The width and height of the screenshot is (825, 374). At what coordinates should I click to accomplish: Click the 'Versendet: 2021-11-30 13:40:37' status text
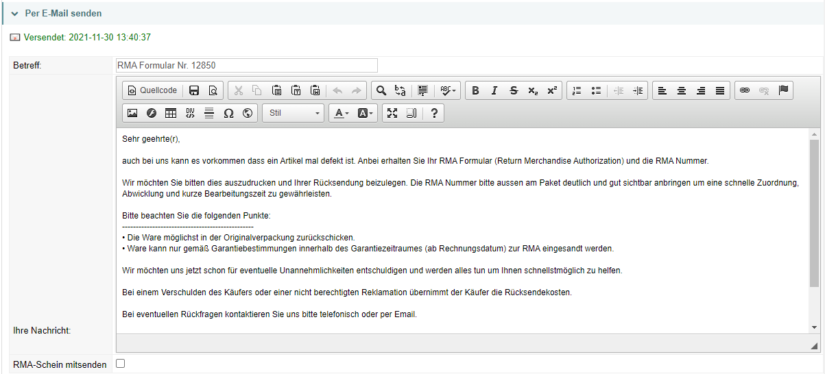click(87, 37)
